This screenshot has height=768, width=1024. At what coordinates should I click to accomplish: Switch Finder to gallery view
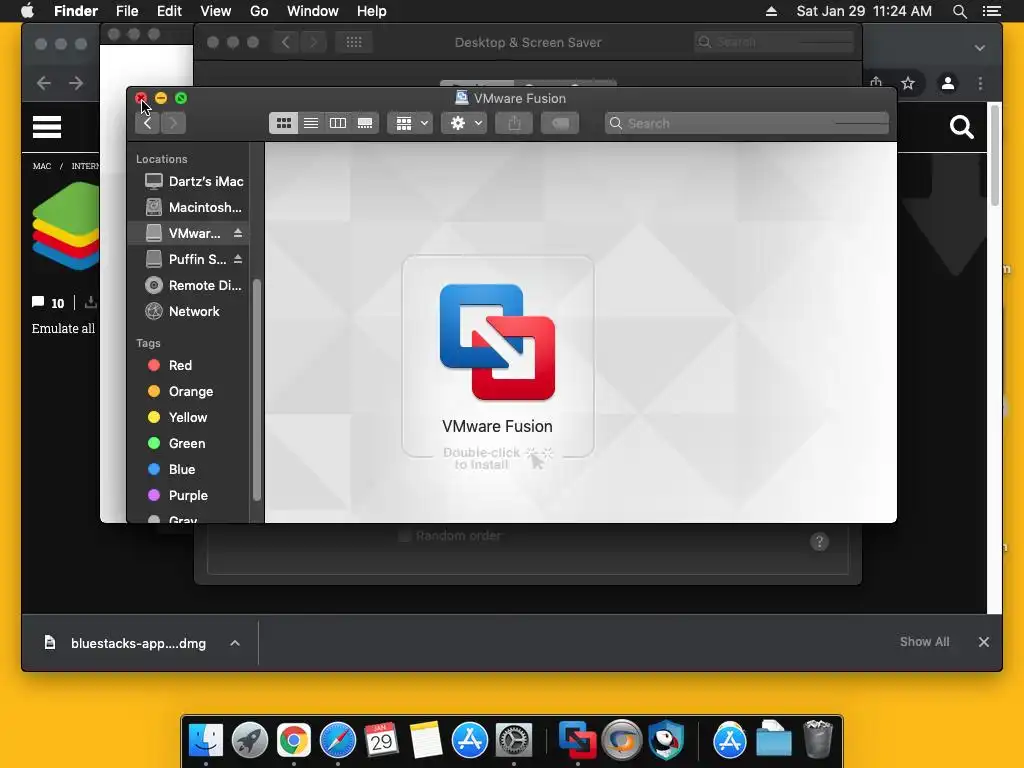[x=365, y=123]
